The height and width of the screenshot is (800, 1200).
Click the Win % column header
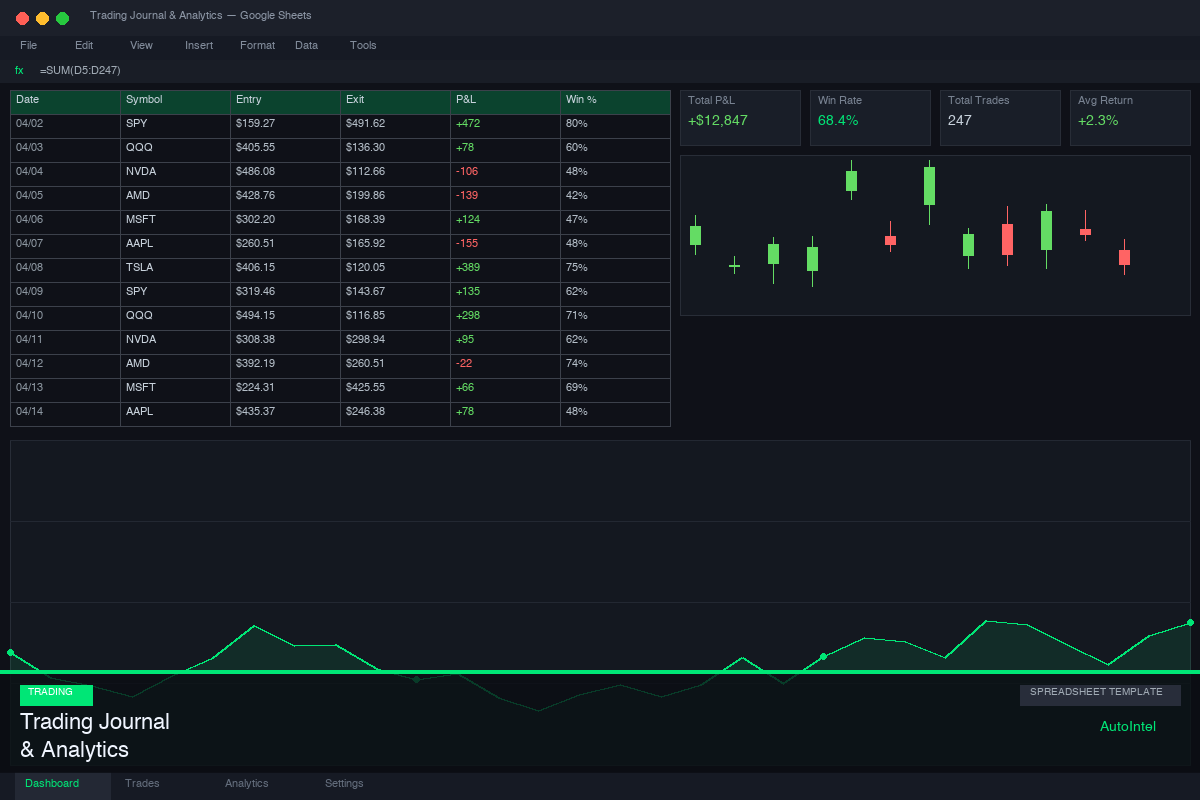point(615,100)
